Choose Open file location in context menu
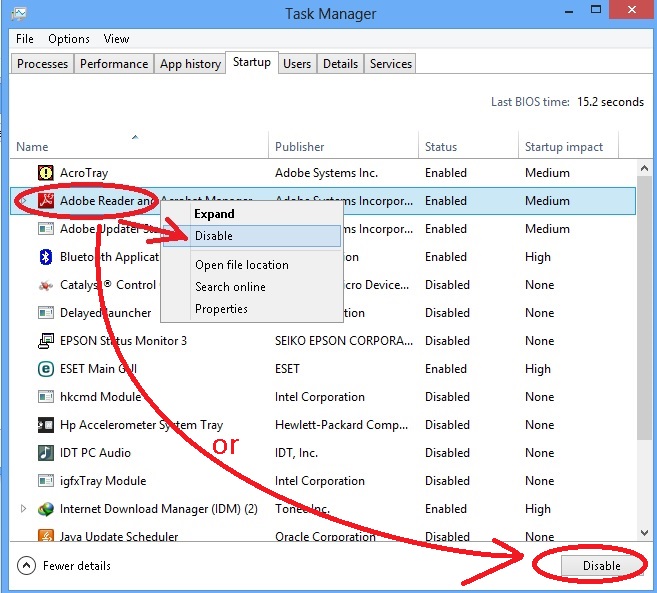 point(252,265)
